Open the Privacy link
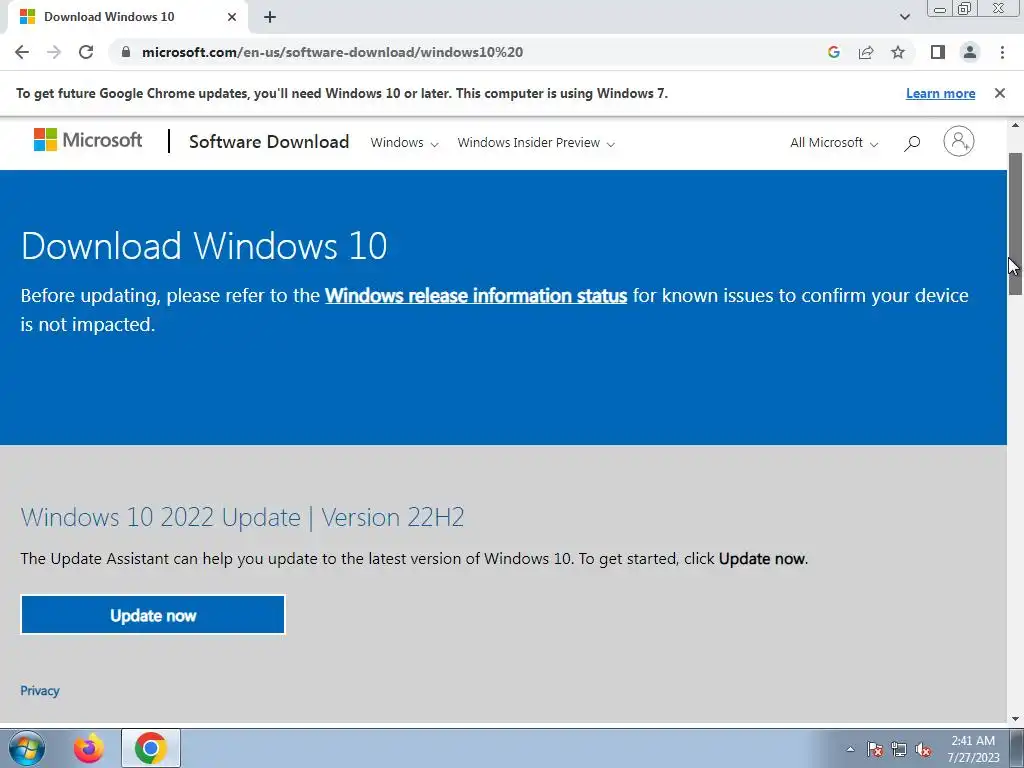The width and height of the screenshot is (1024, 768). click(x=40, y=691)
